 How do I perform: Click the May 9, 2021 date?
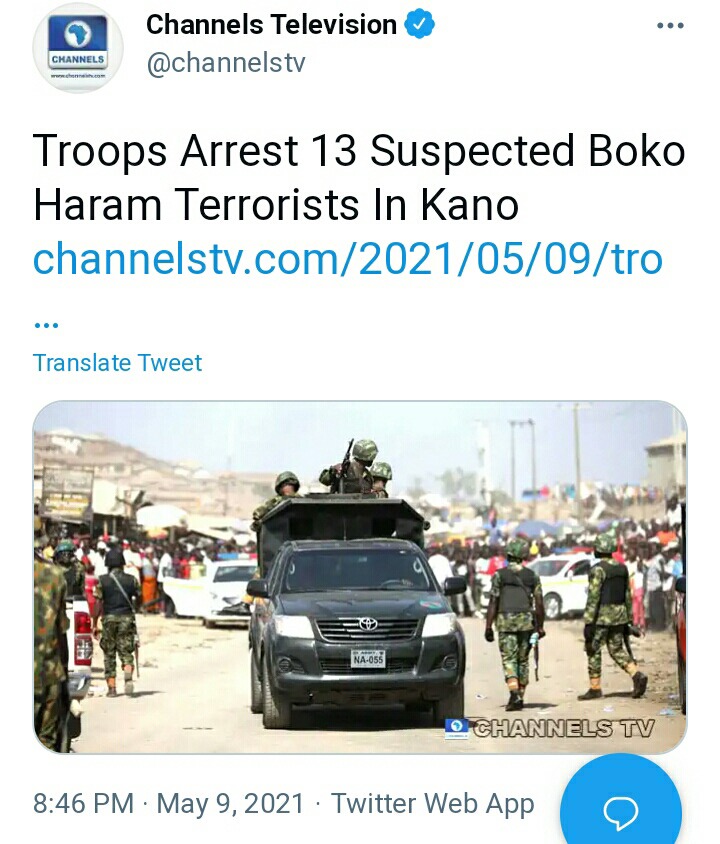230,804
